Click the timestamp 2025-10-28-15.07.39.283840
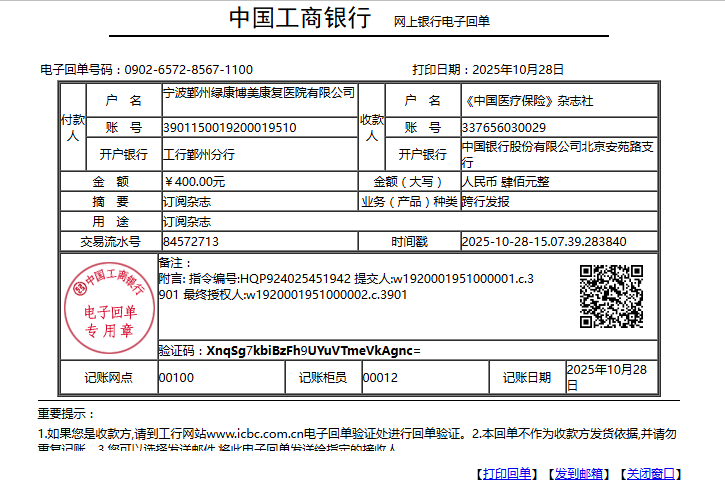The width and height of the screenshot is (725, 489). click(544, 242)
